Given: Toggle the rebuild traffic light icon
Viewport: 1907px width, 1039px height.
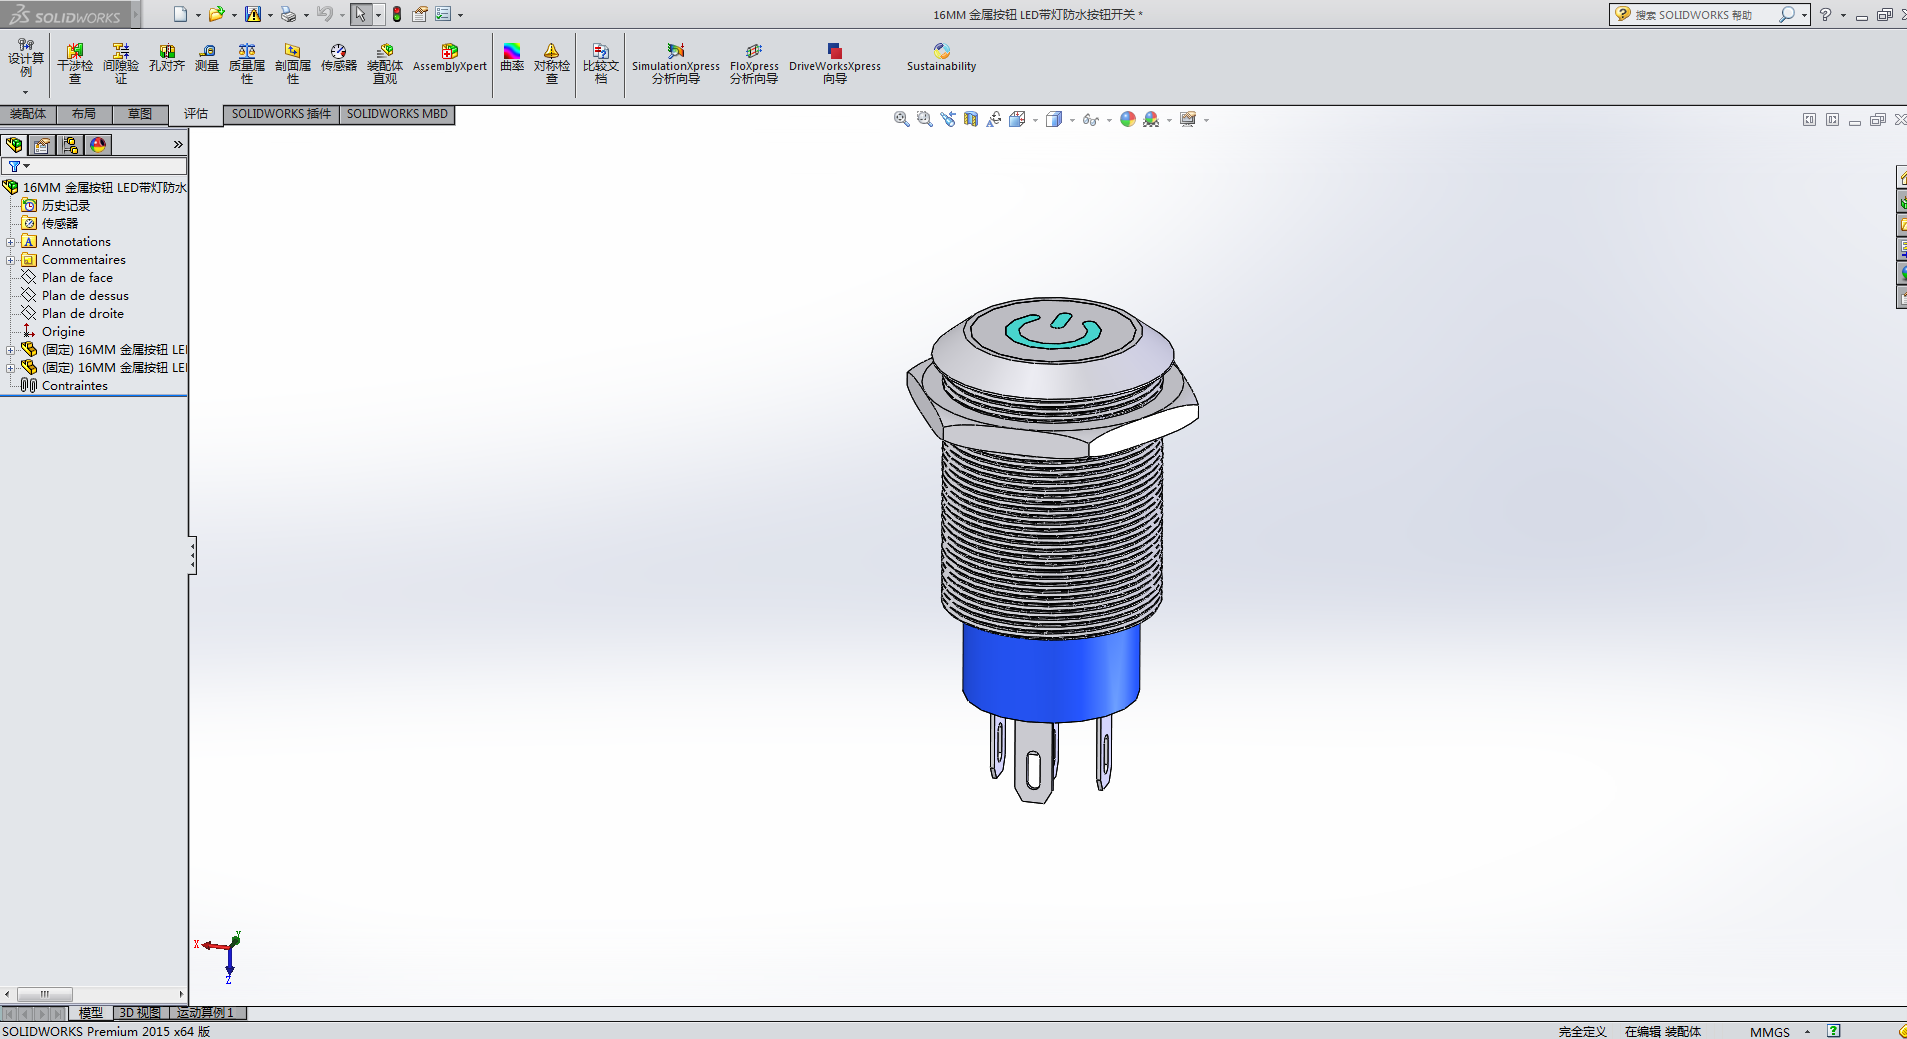Looking at the screenshot, I should 397,15.
